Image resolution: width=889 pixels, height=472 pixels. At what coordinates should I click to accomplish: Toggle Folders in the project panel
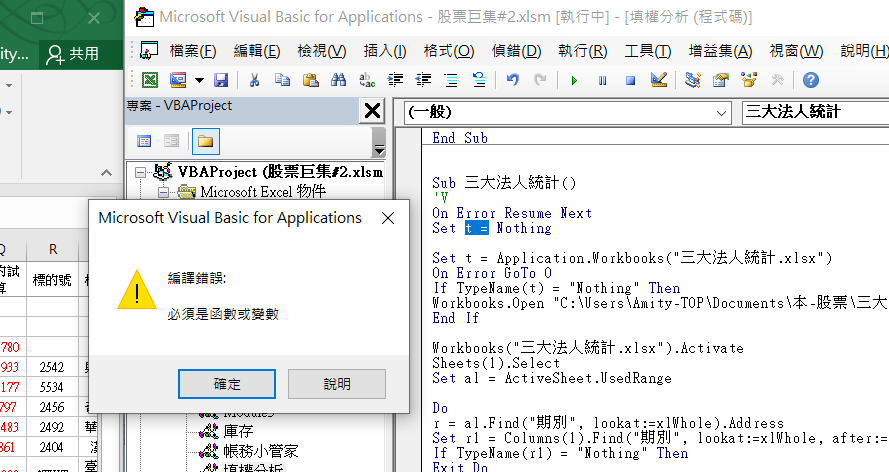tap(205, 141)
